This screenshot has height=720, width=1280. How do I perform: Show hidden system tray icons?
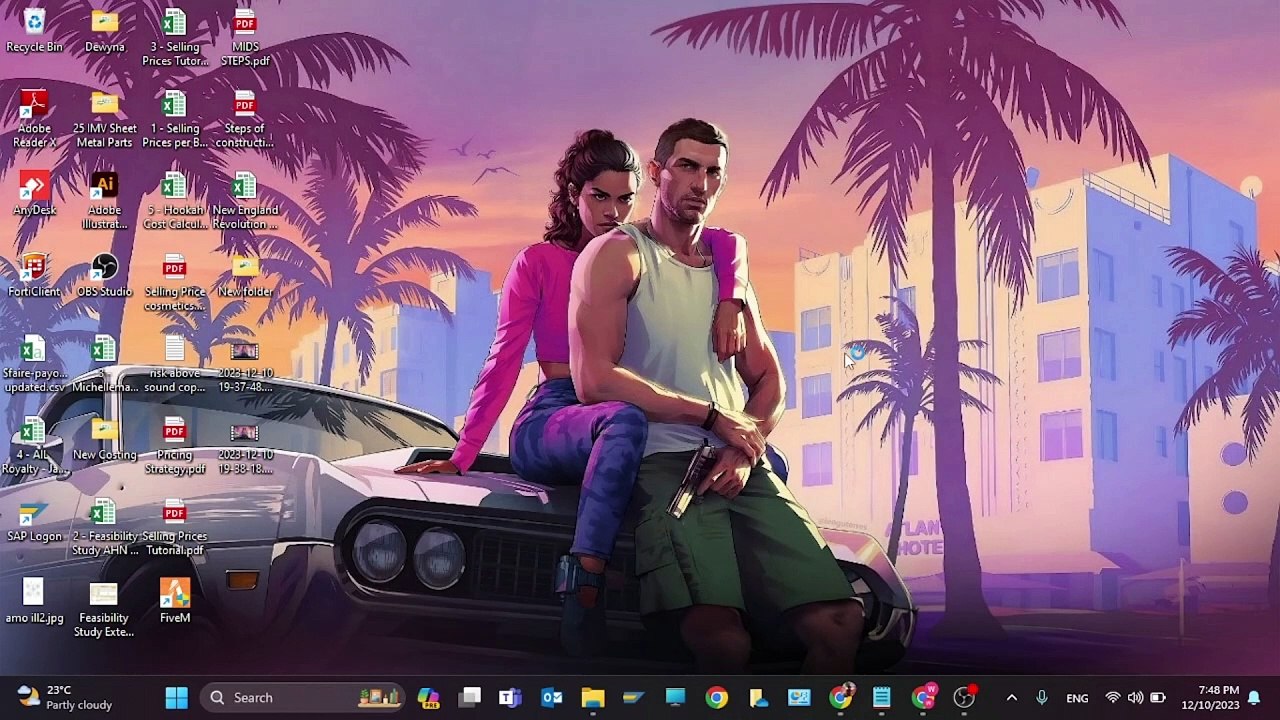click(1011, 697)
